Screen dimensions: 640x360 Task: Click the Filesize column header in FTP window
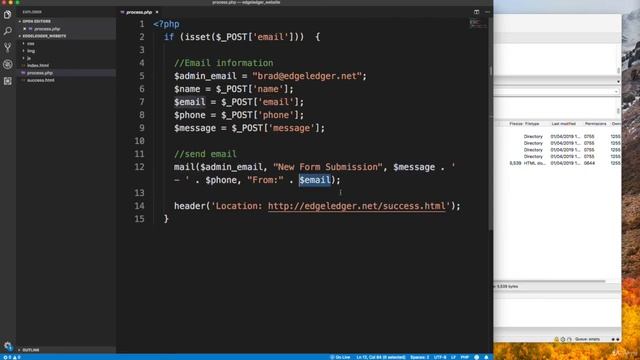click(516, 124)
